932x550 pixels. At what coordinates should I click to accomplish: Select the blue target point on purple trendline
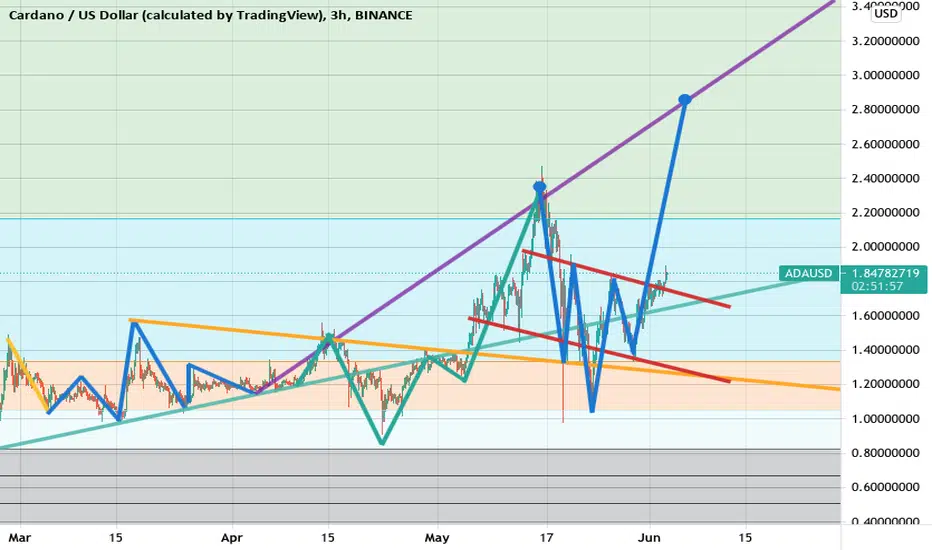(685, 99)
